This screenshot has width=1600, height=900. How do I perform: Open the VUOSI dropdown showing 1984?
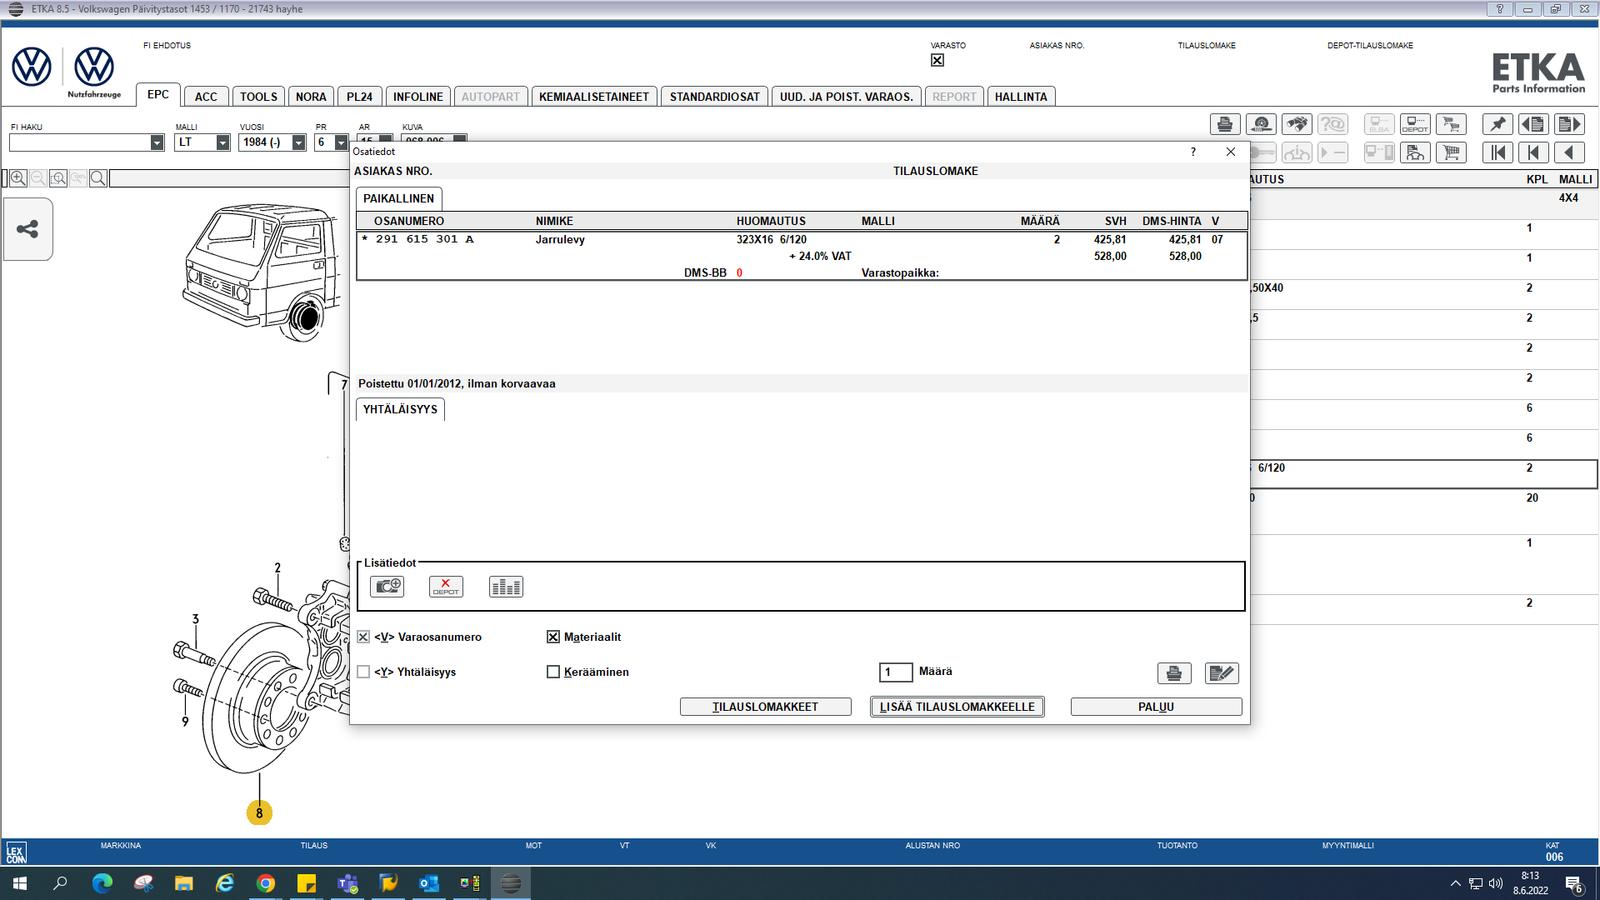pyautogui.click(x=298, y=143)
